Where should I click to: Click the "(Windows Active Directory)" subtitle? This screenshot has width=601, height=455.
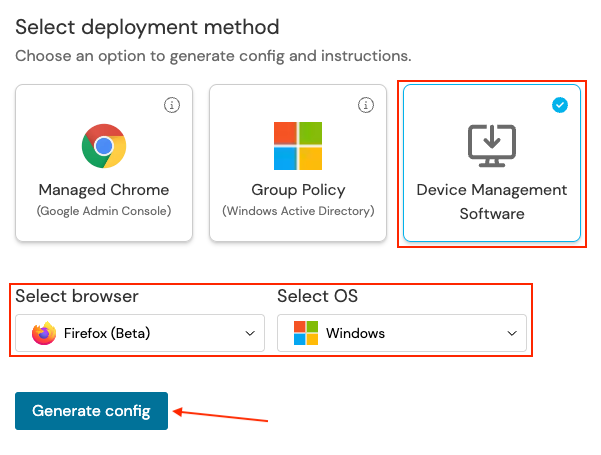click(298, 211)
